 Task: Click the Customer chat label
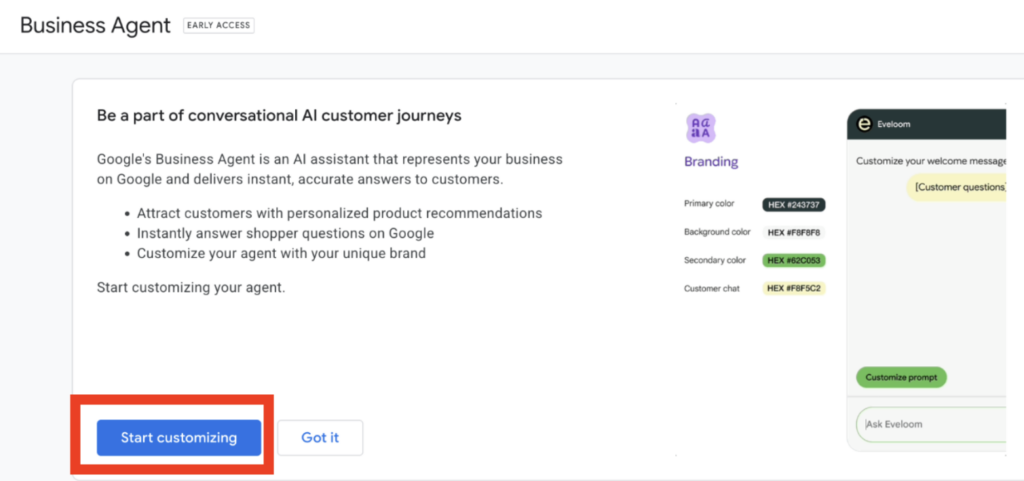click(714, 288)
